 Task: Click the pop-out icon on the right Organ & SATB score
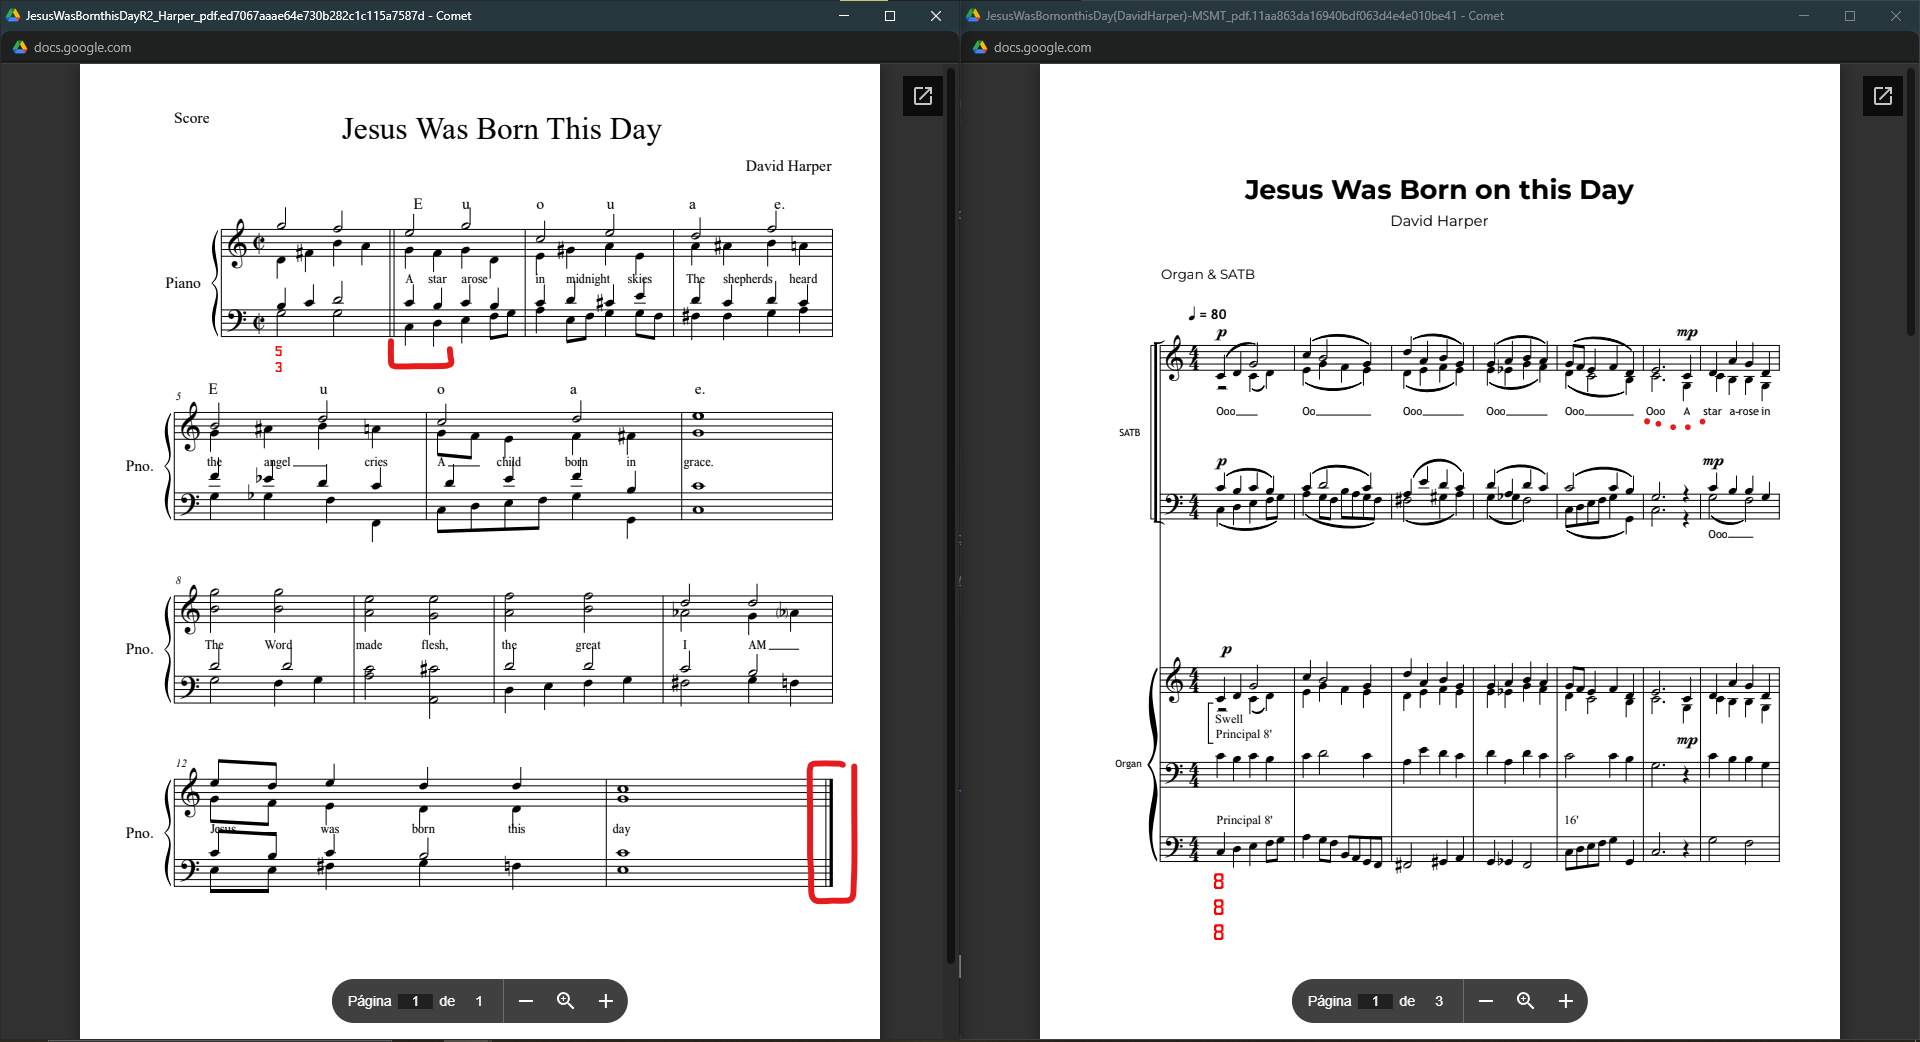(1882, 96)
